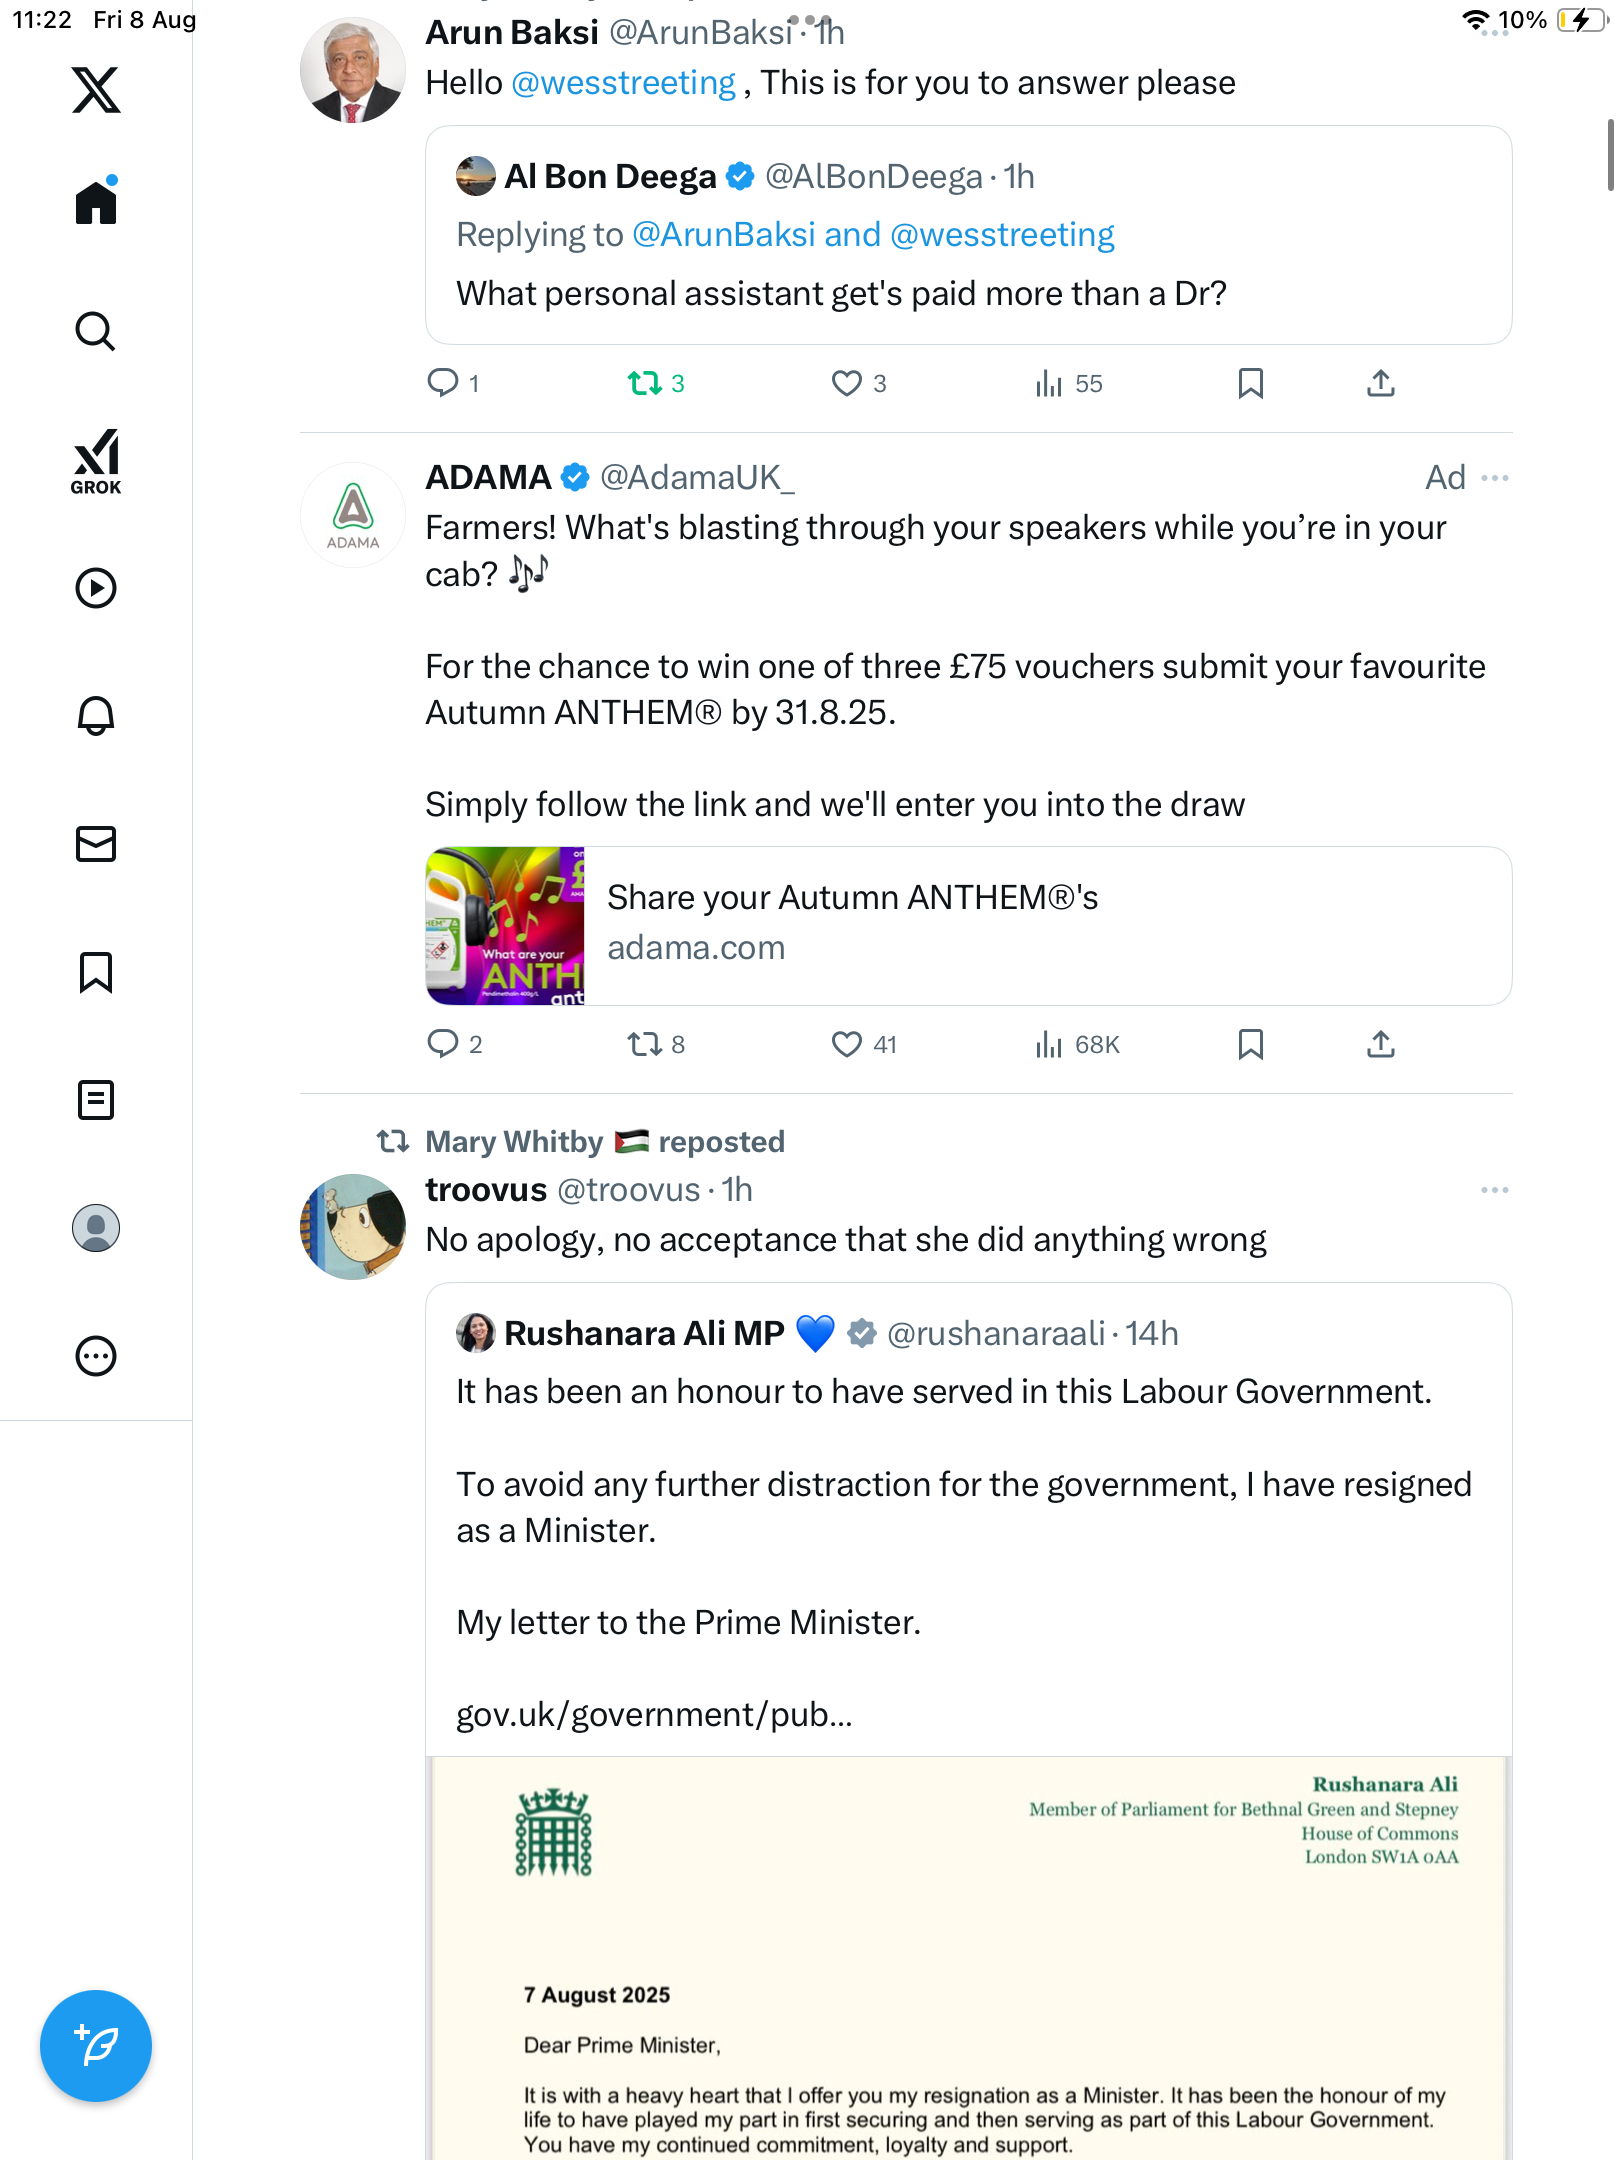The image size is (1620, 2160).
Task: Undo repost on Arun Baksi's post
Action: pos(645,383)
